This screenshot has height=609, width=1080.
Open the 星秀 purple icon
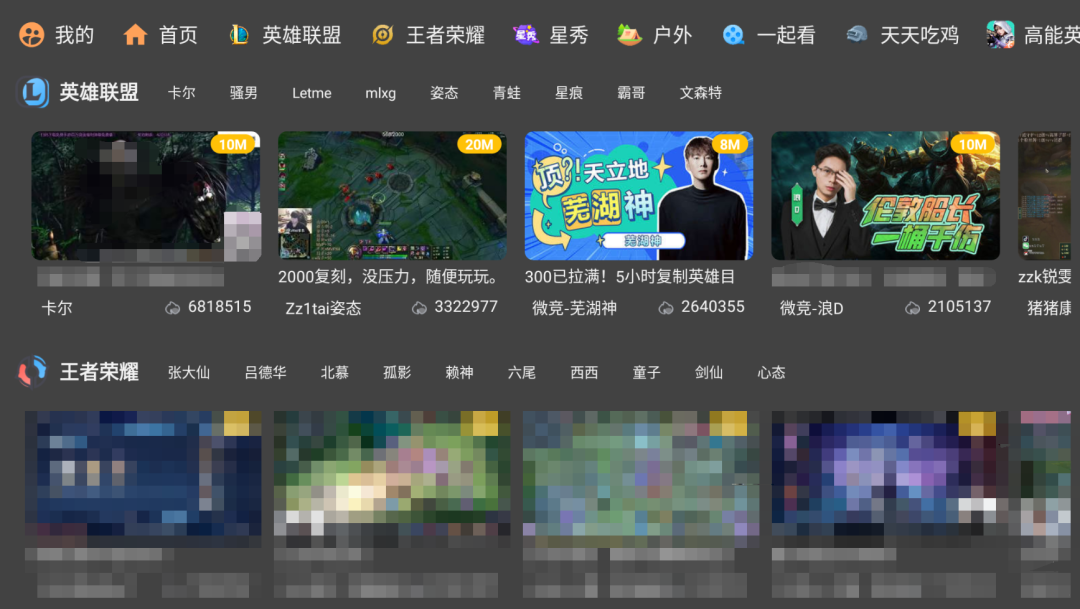tap(526, 34)
